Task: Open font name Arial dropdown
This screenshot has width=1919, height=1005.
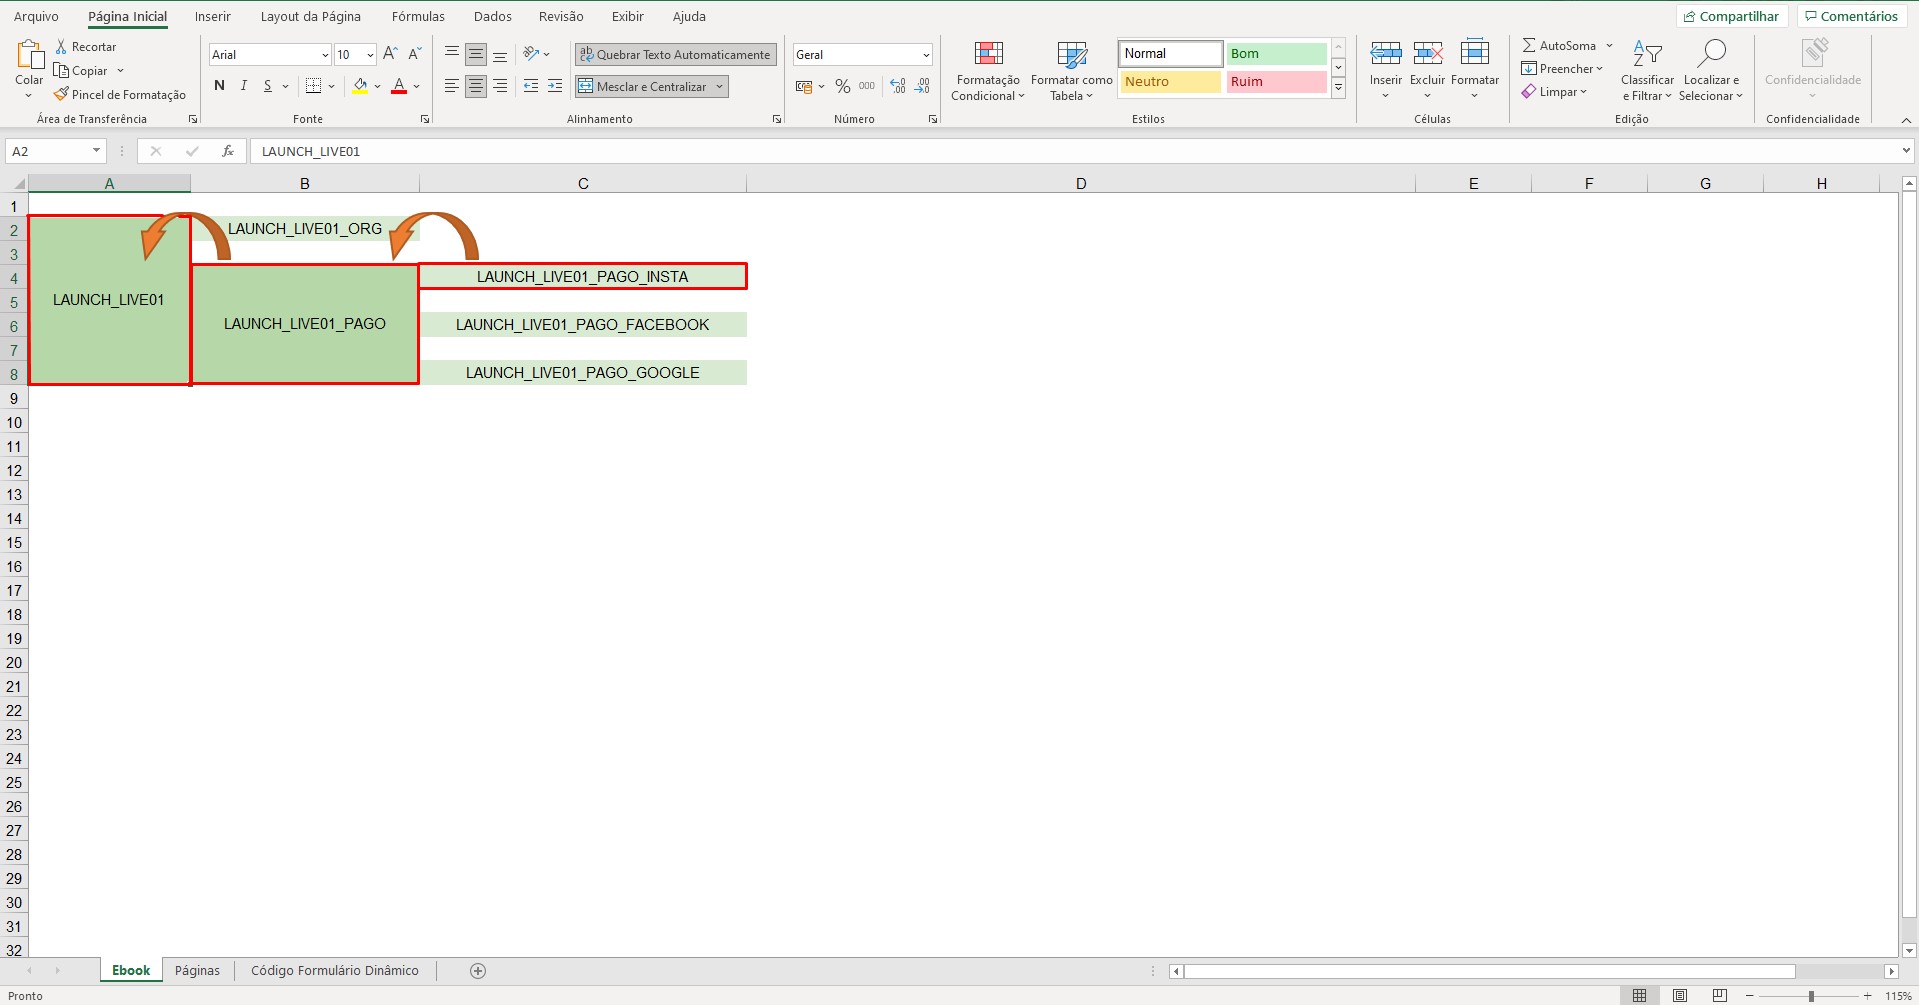Action: 325,55
